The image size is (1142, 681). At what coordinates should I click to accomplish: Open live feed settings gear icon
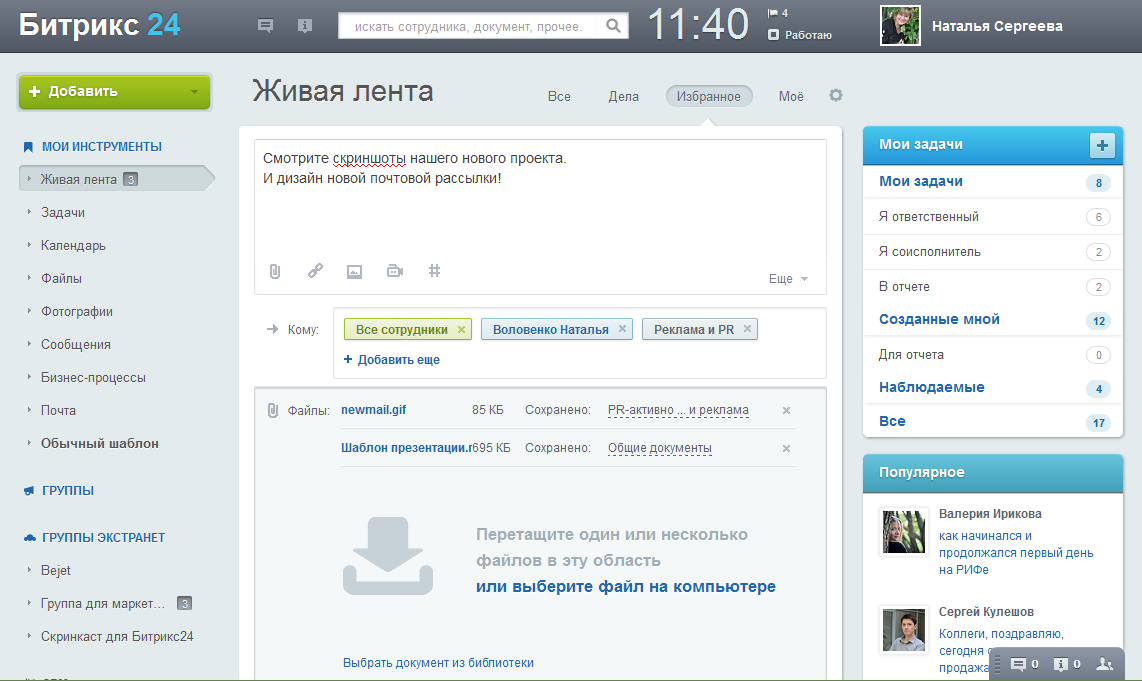point(836,95)
